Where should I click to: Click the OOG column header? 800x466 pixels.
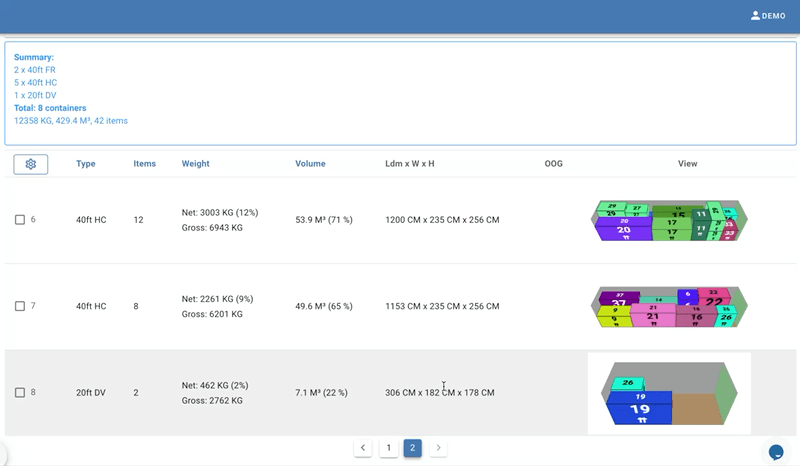pyautogui.click(x=554, y=163)
